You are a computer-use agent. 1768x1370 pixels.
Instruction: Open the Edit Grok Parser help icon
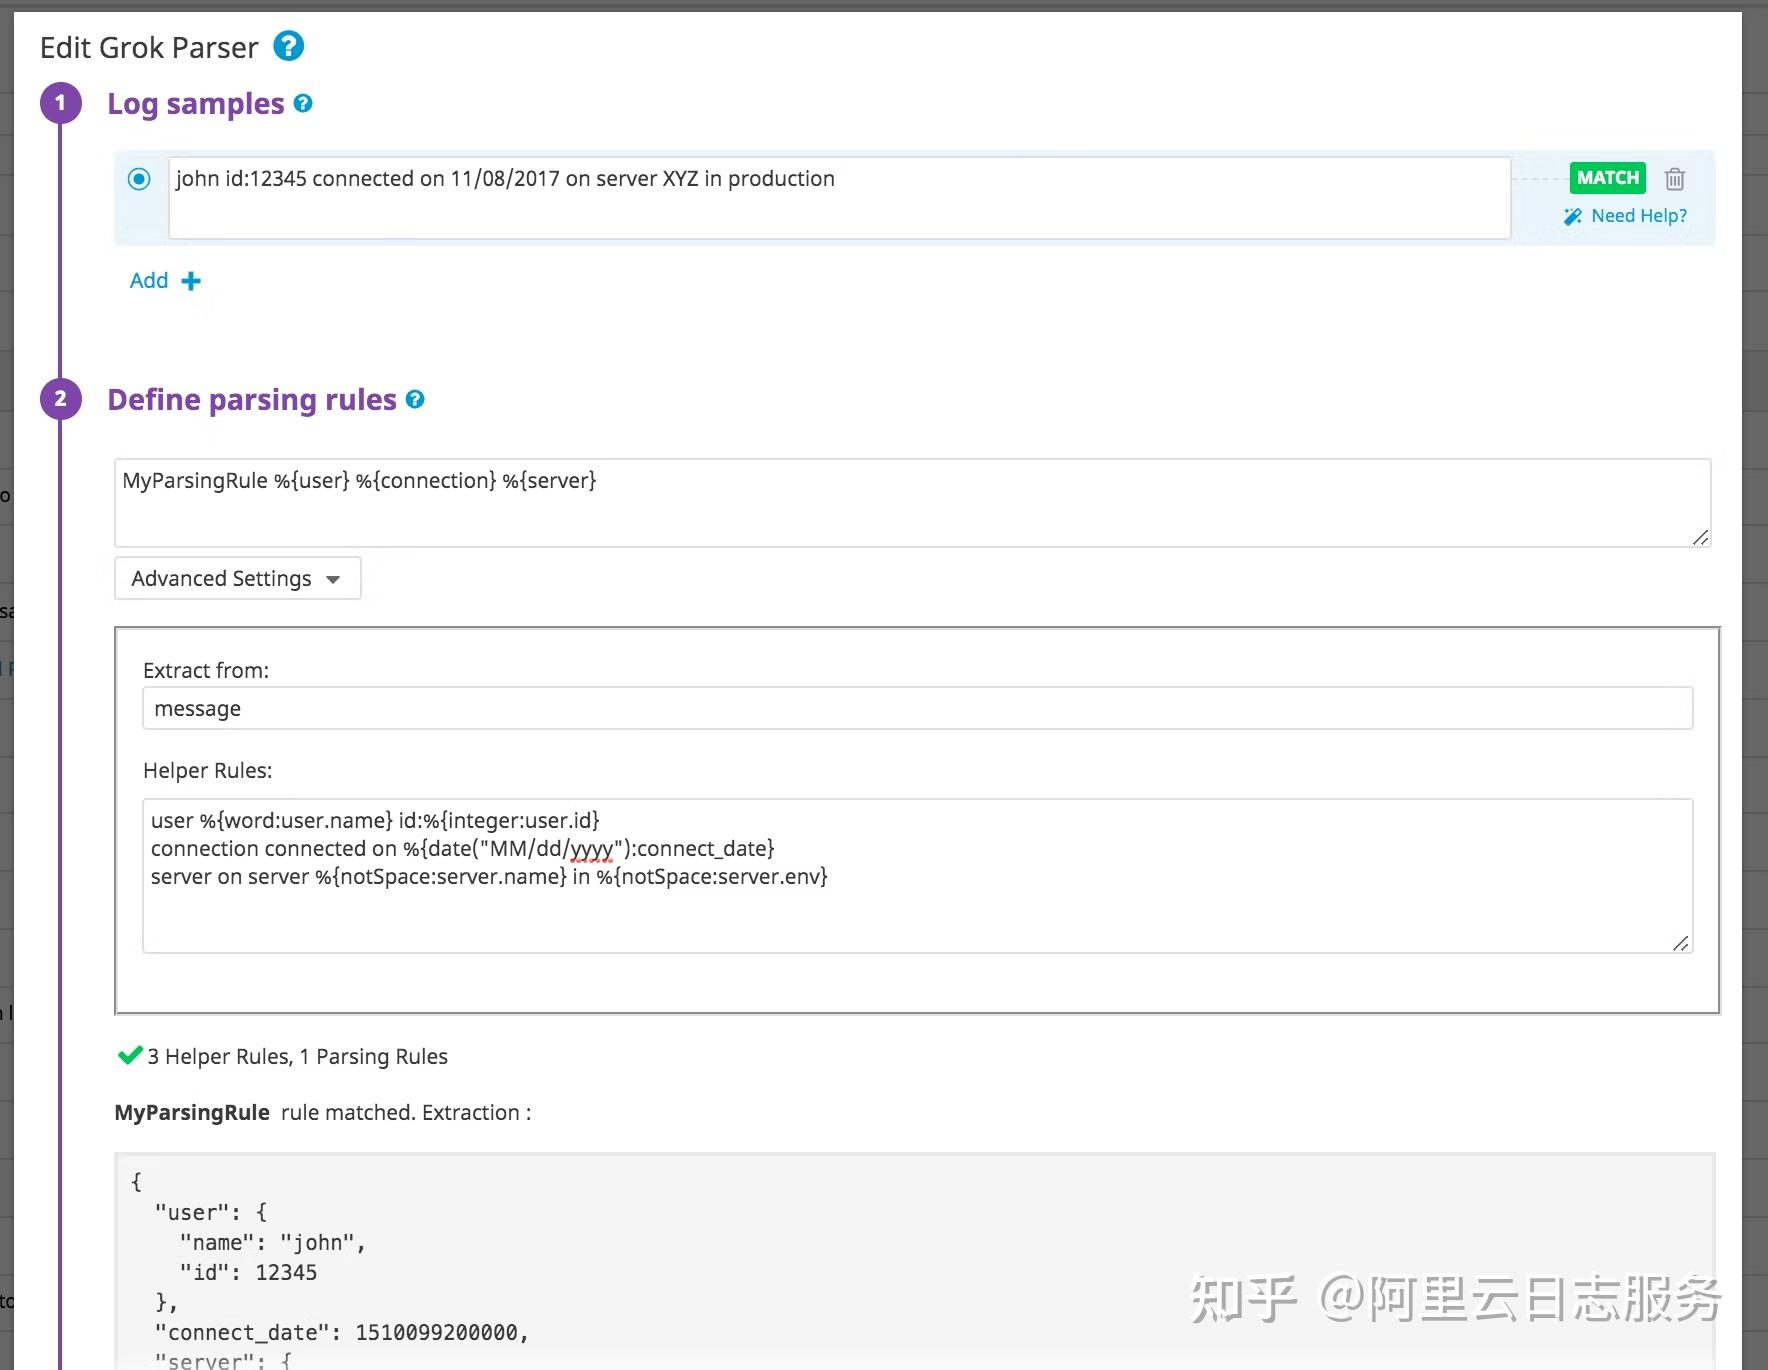[288, 46]
